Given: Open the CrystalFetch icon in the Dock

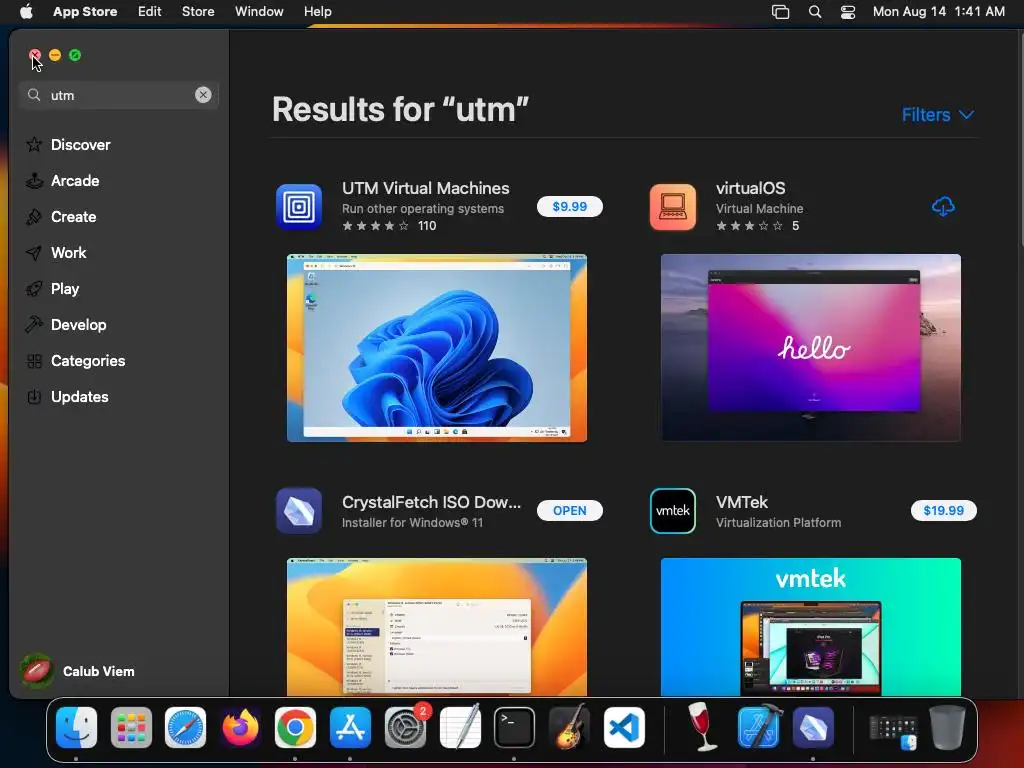Looking at the screenshot, I should click(813, 728).
